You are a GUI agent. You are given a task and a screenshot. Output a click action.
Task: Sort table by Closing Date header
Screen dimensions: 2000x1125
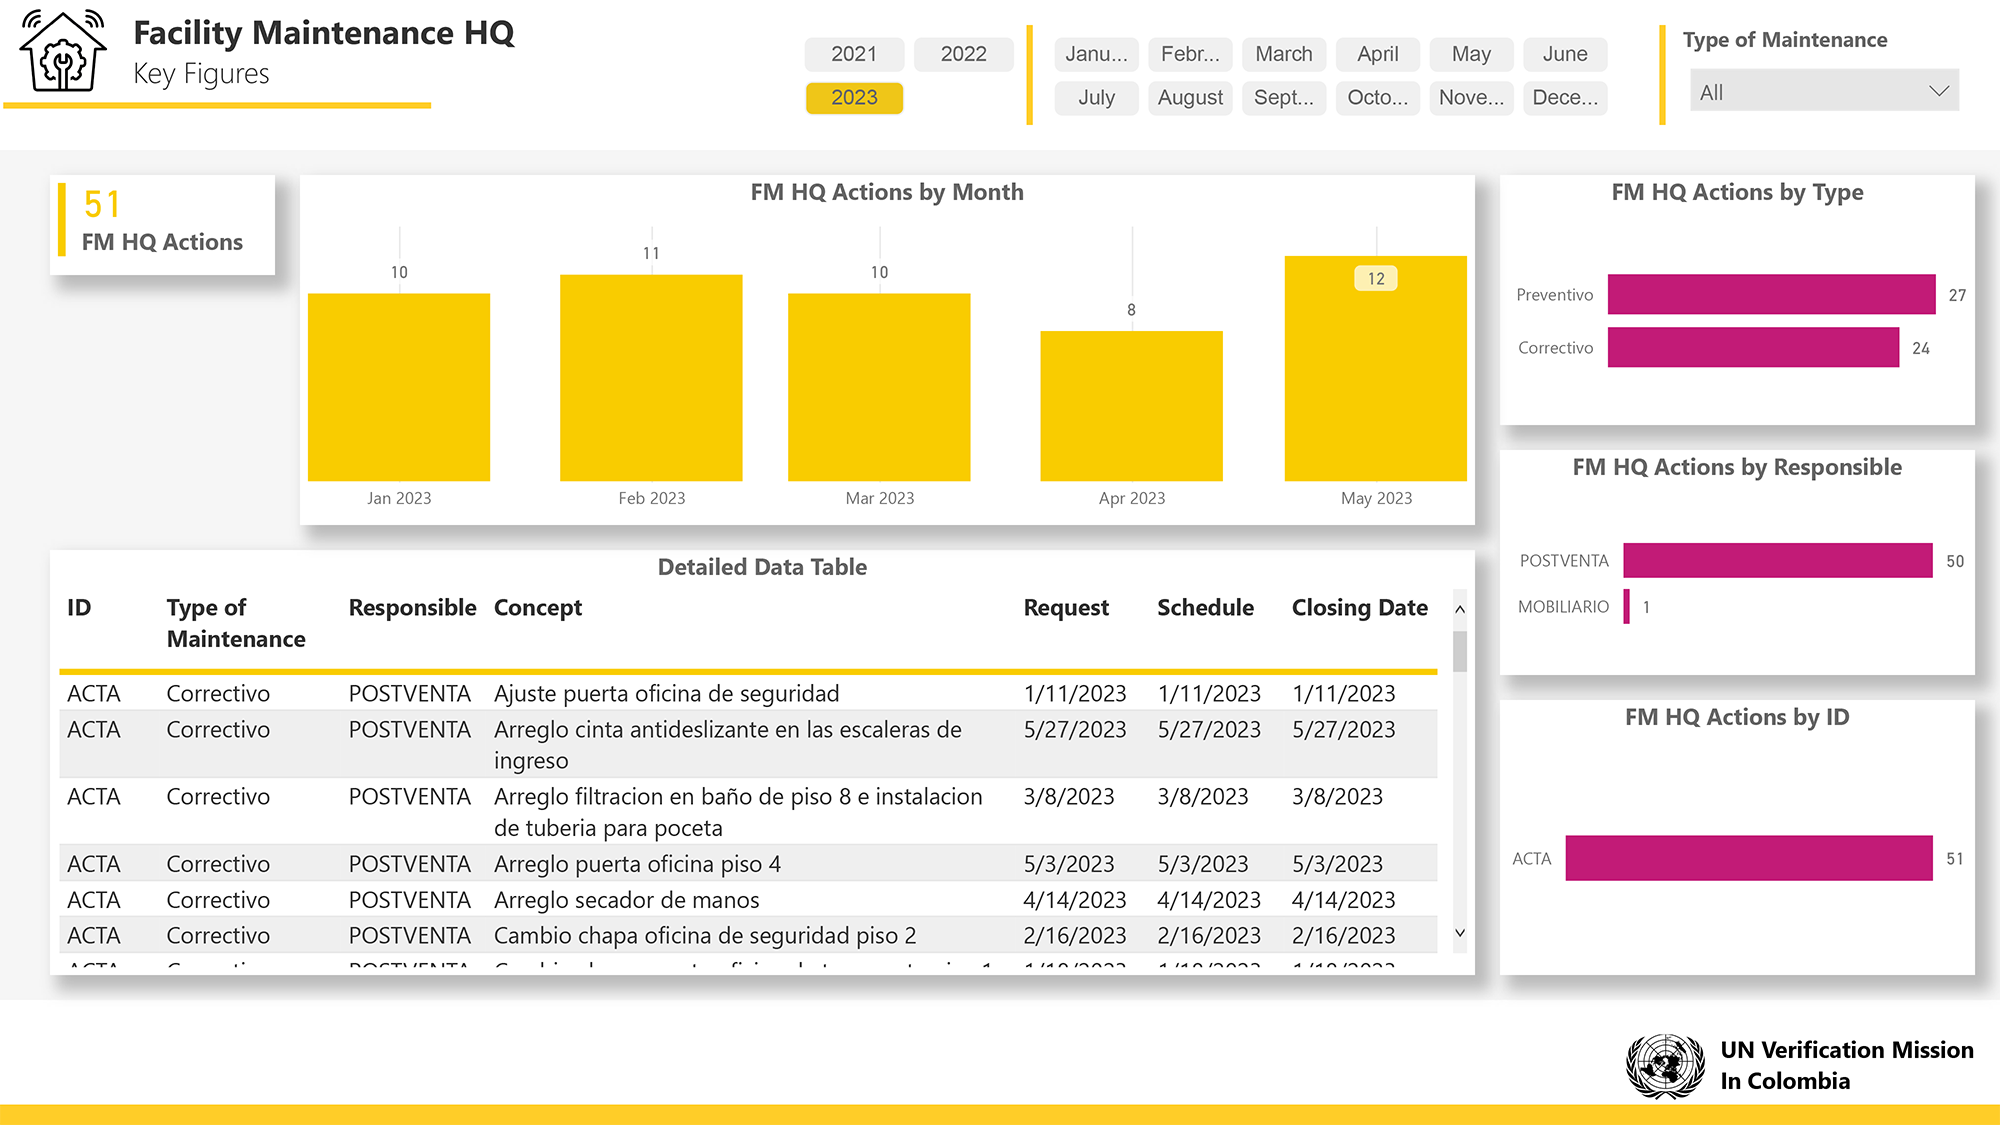click(x=1359, y=608)
